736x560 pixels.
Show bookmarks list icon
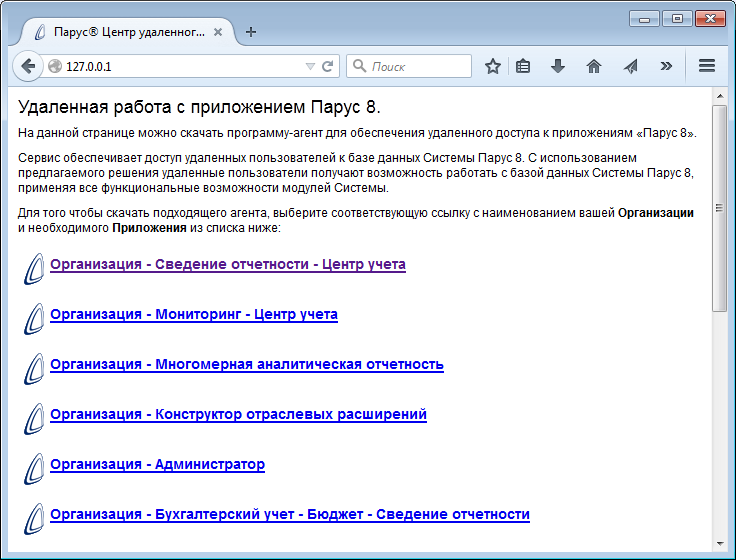(x=523, y=66)
